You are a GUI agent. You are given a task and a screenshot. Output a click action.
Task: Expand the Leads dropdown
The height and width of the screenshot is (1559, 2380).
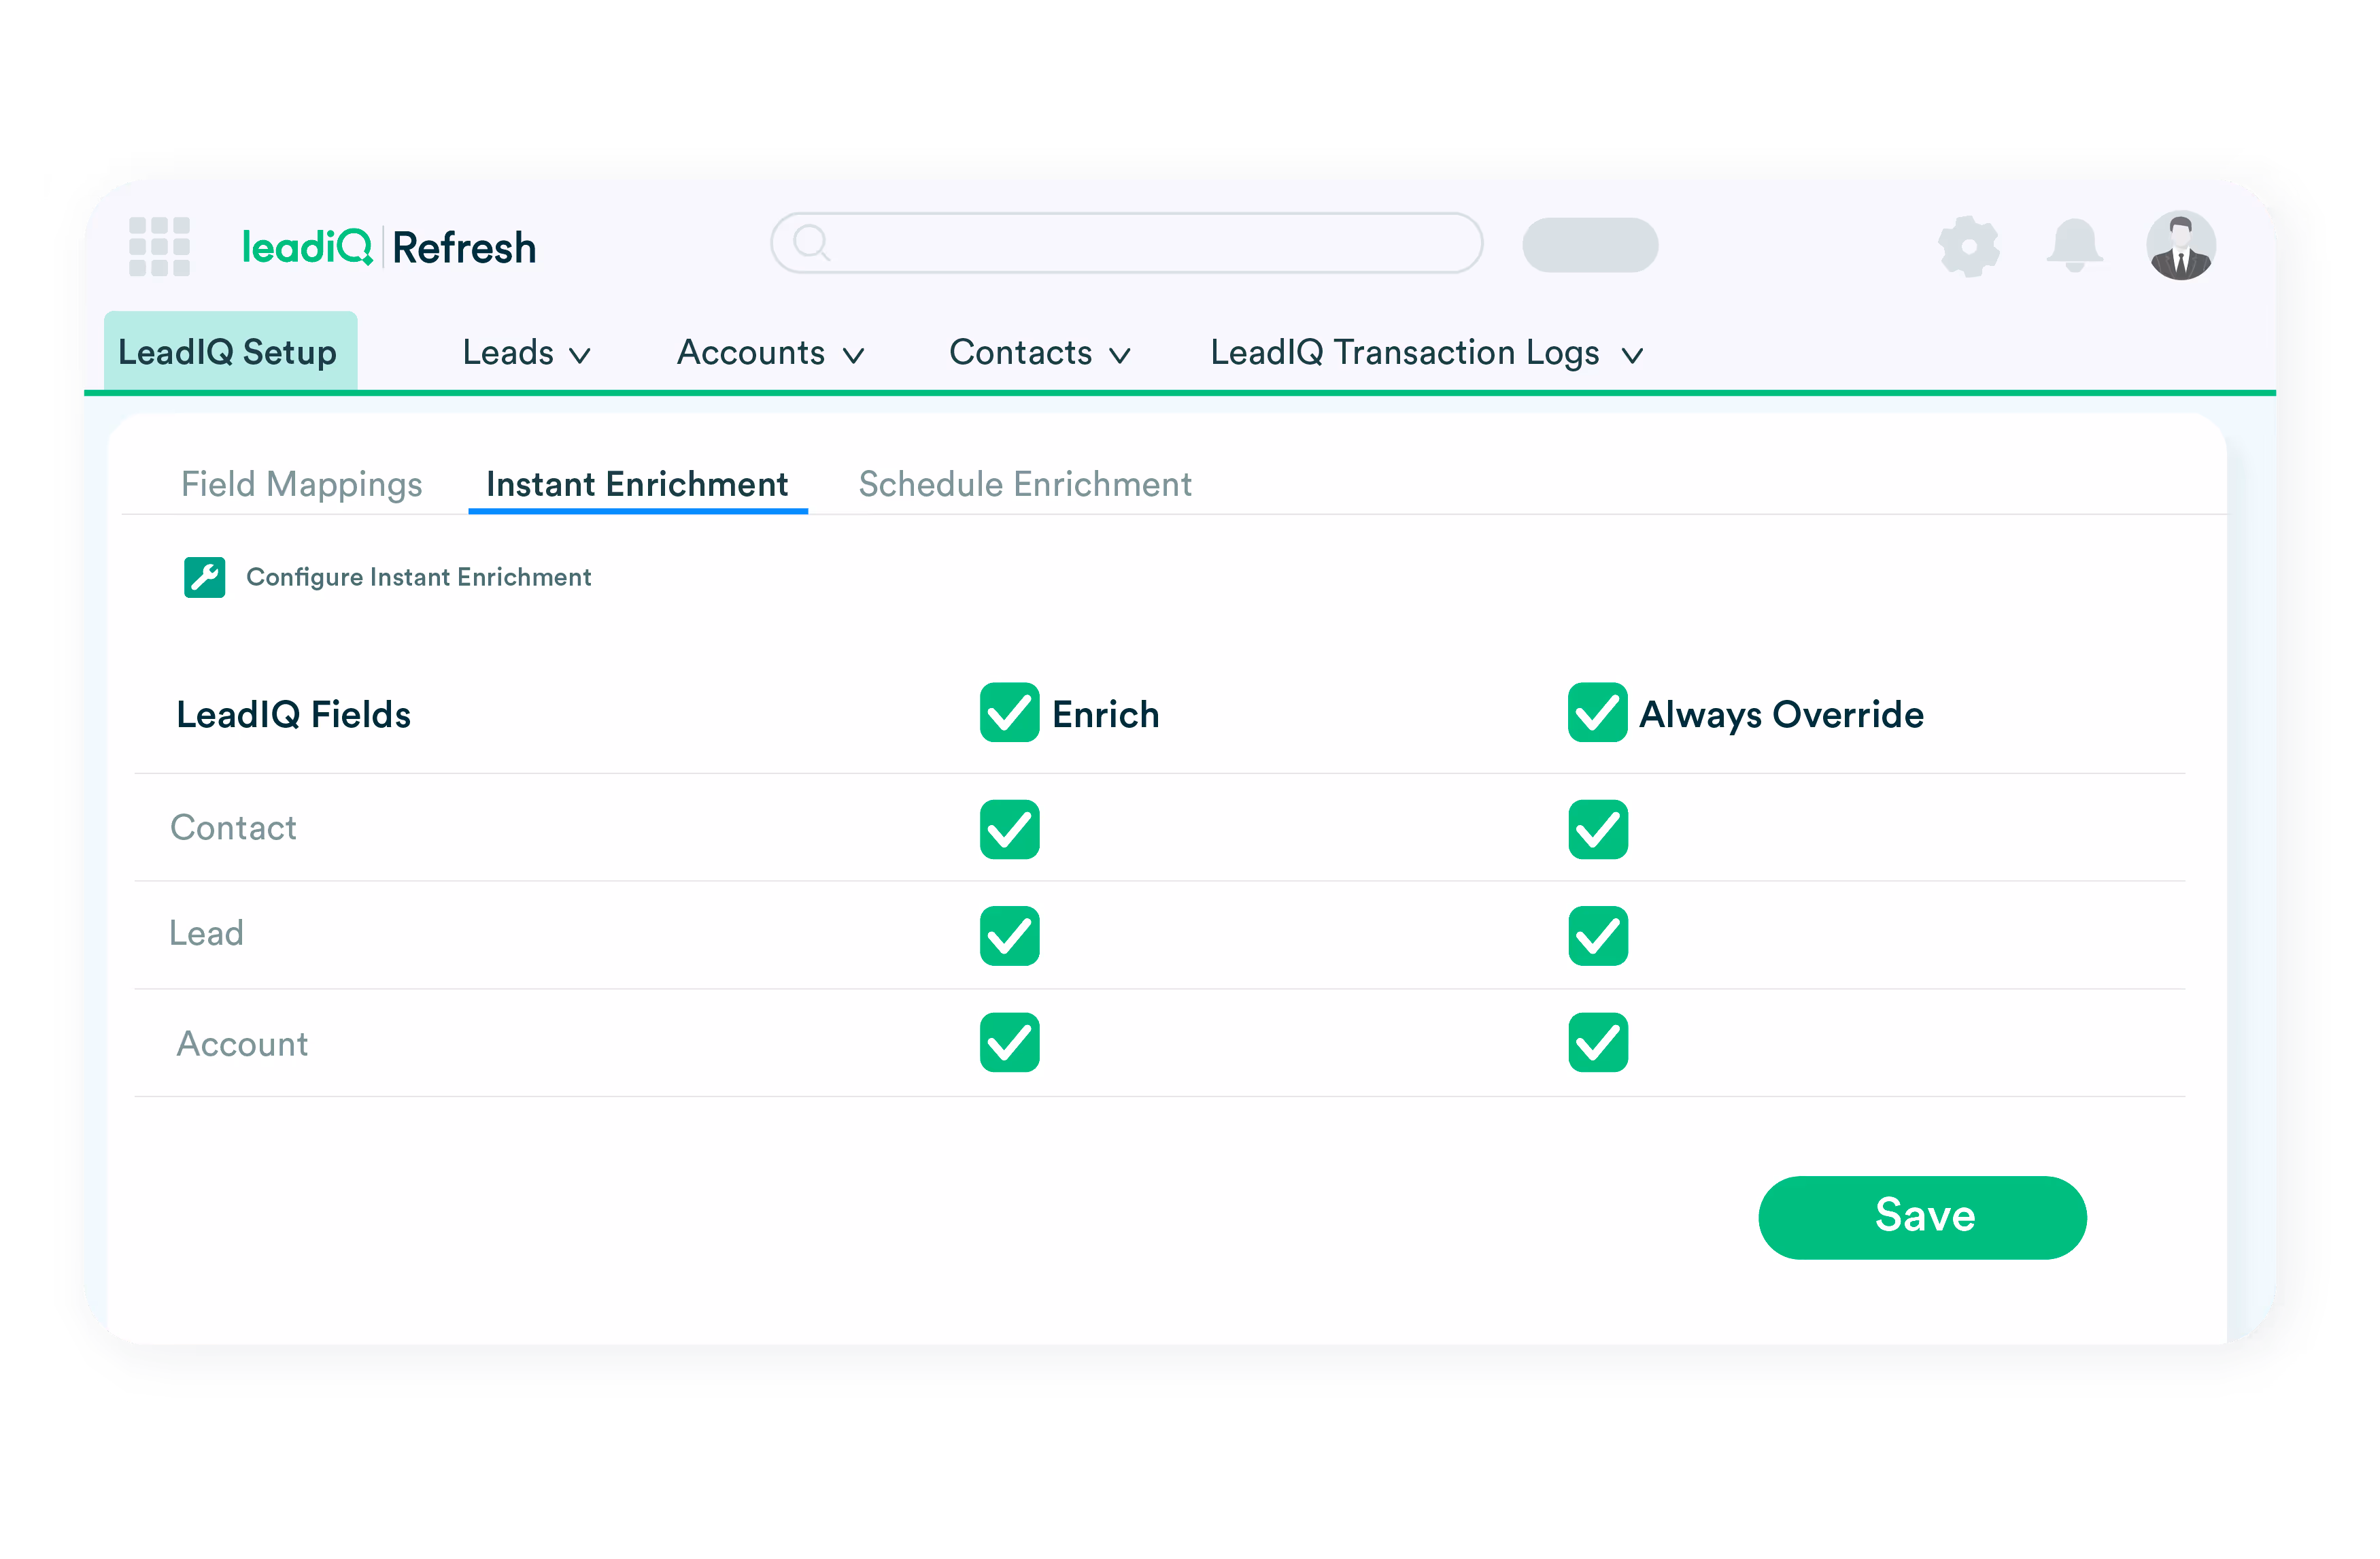coord(527,352)
